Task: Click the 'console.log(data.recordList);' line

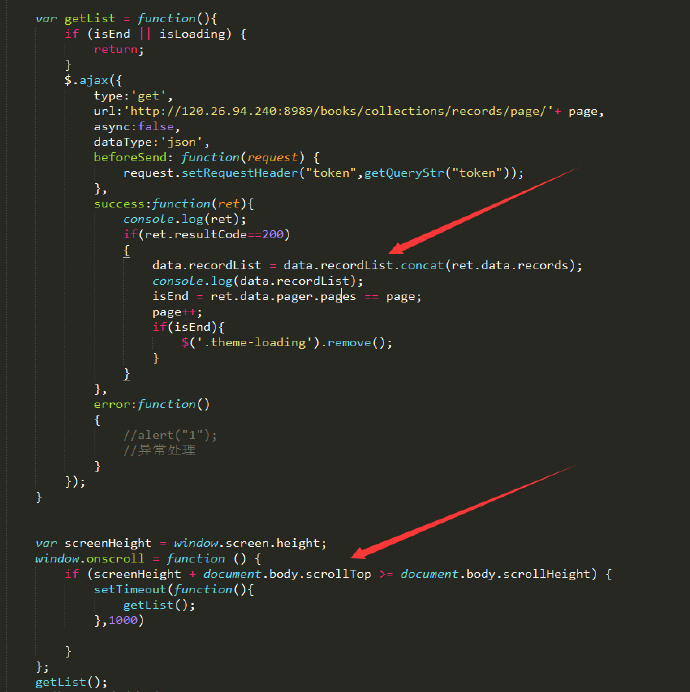Action: [258, 281]
